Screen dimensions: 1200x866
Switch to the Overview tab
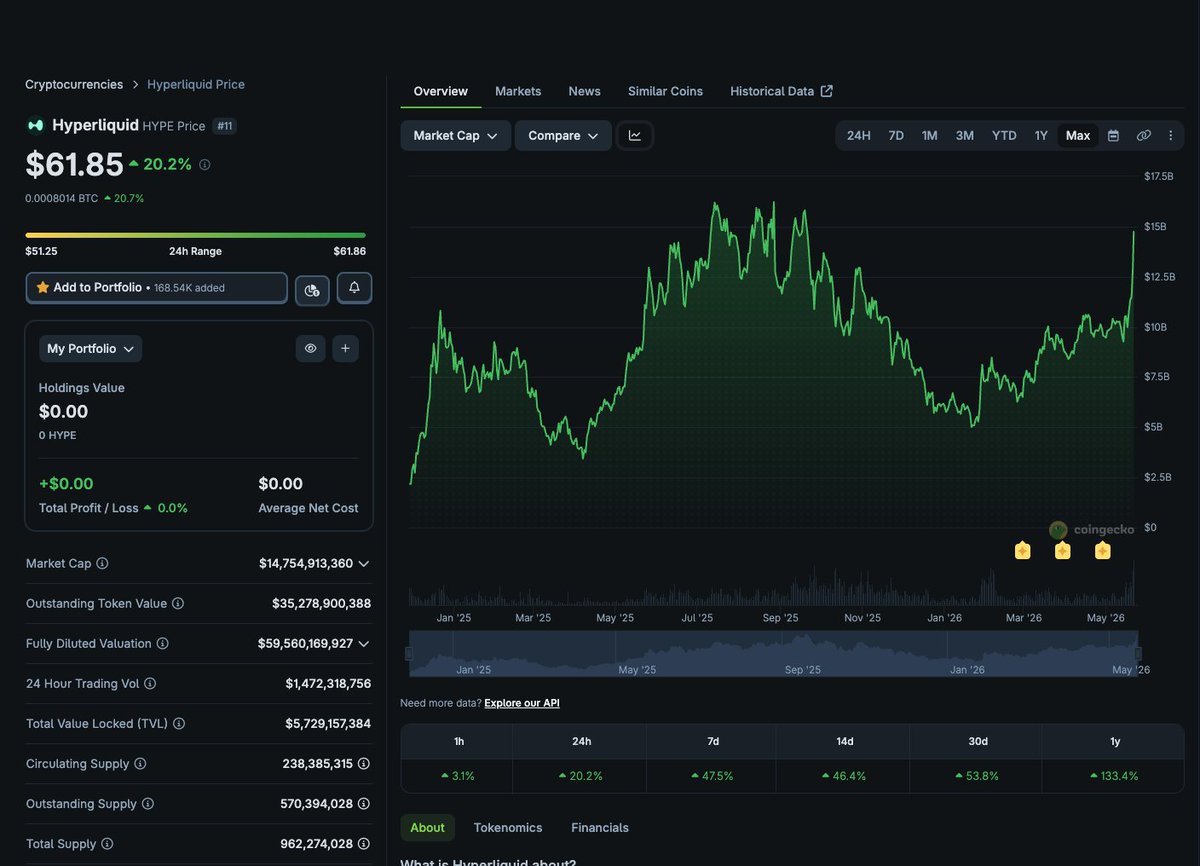[x=441, y=91]
